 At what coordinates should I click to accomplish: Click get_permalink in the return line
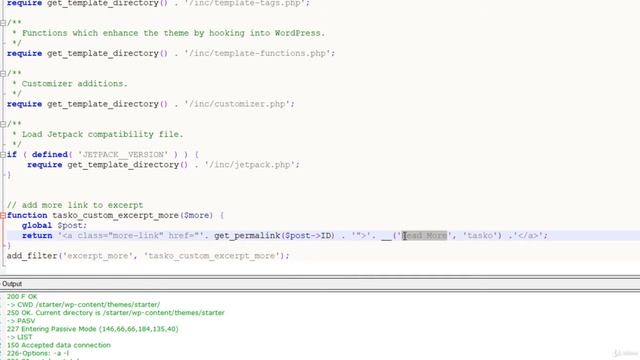pos(247,236)
